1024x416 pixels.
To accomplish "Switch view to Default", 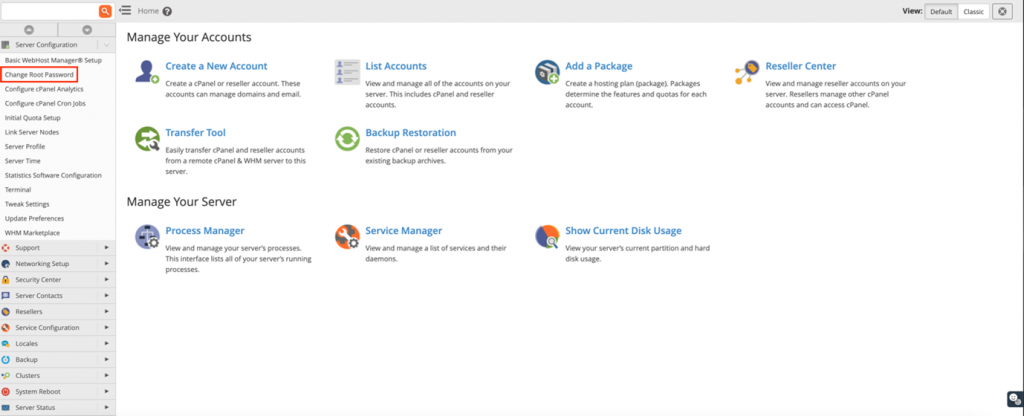I will (940, 11).
